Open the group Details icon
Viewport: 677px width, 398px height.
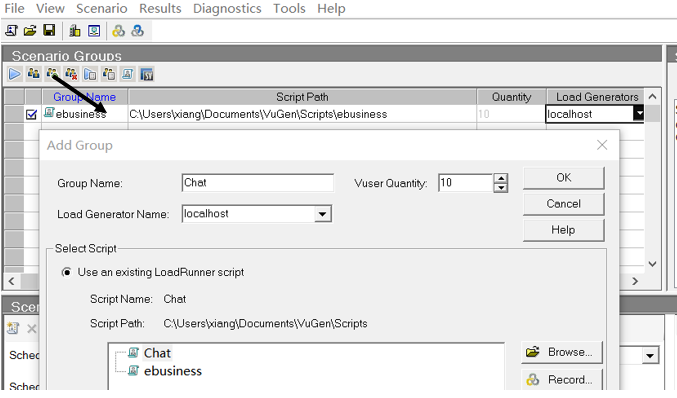[108, 74]
